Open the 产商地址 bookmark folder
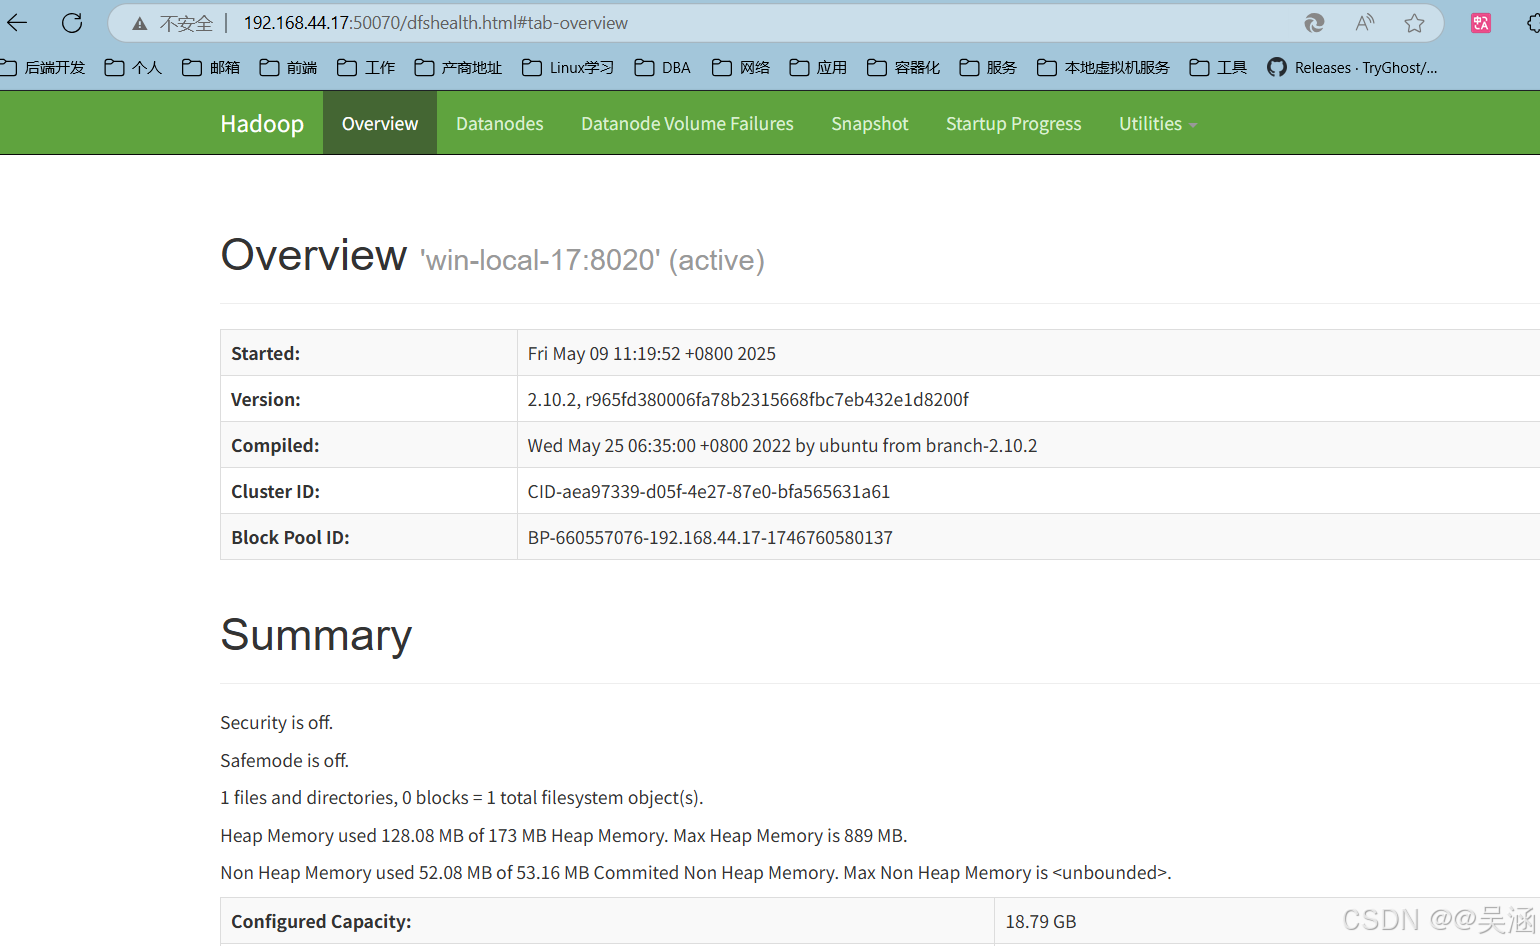 pyautogui.click(x=458, y=67)
